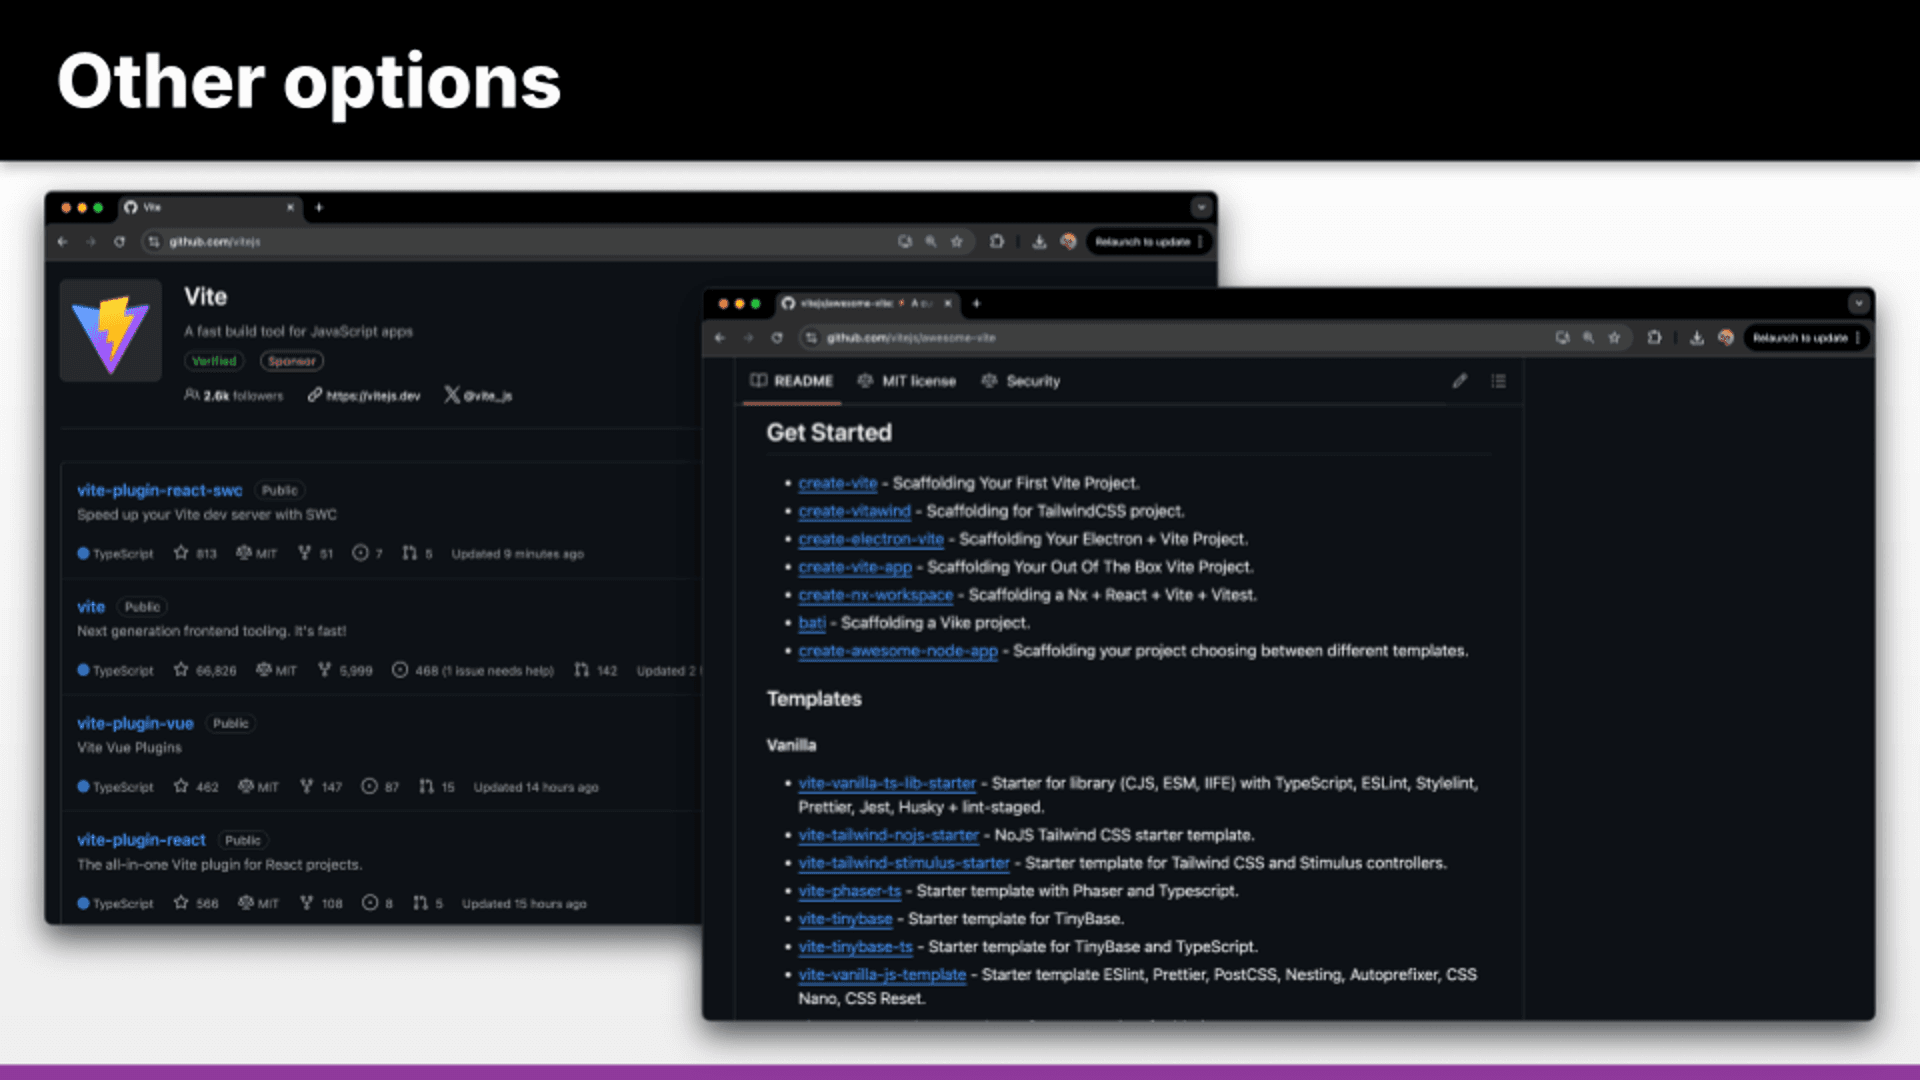Click the vite-vanilla-ts-lib-starter link
Screen dimensions: 1920x1080
click(x=886, y=782)
